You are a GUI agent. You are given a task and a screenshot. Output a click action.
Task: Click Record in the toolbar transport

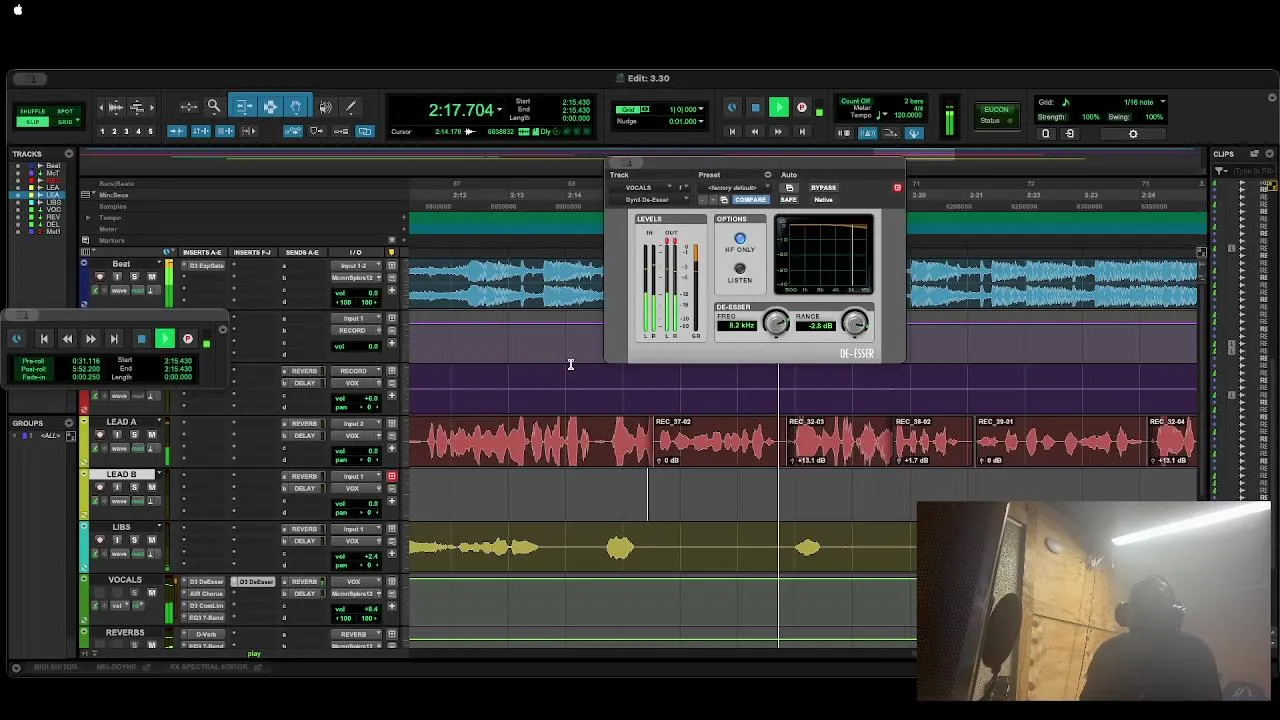tap(801, 108)
